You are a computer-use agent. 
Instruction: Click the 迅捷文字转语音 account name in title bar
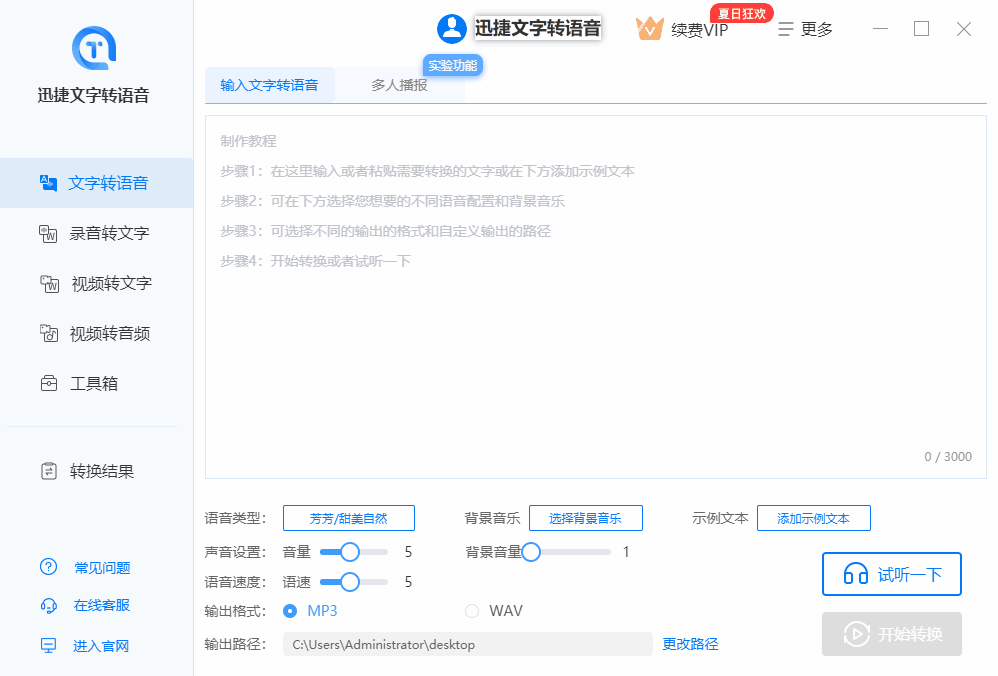tap(538, 29)
